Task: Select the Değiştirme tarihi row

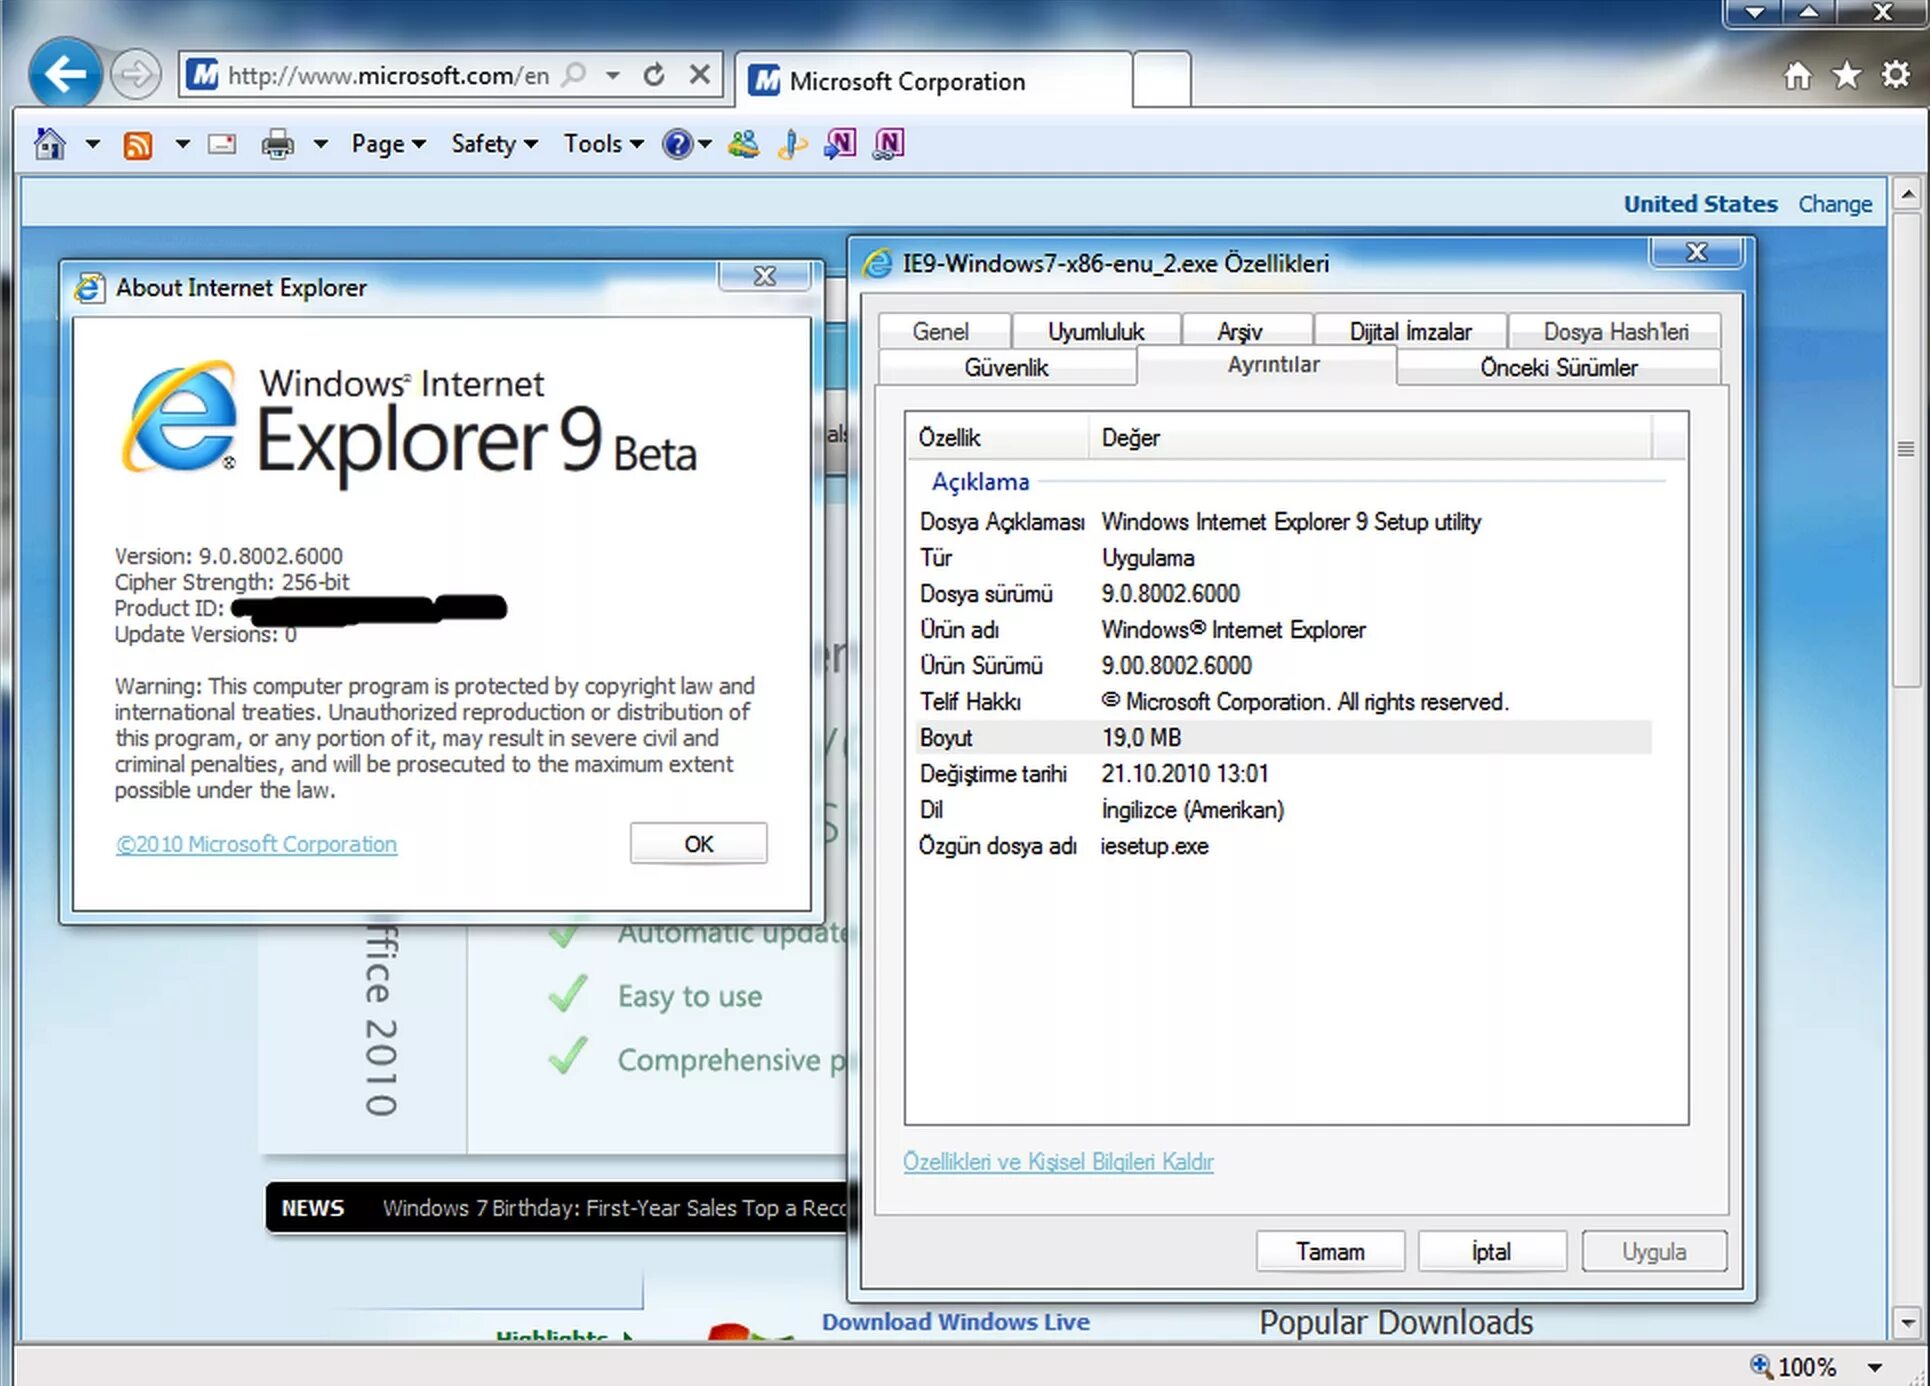Action: point(1282,773)
